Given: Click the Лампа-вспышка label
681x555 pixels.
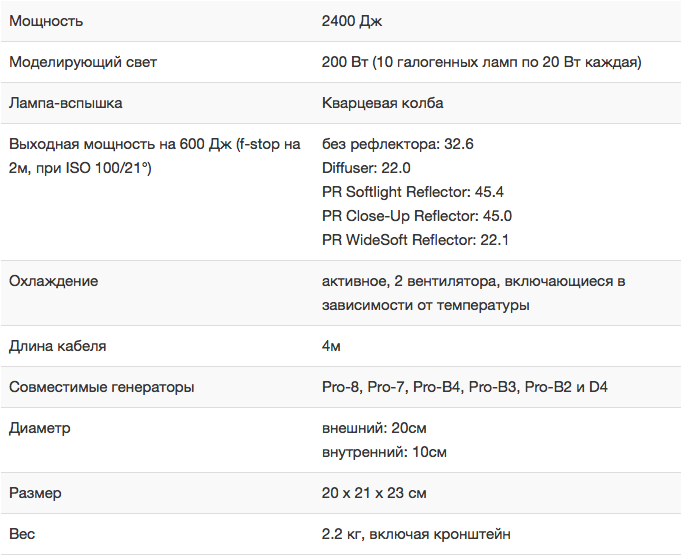Looking at the screenshot, I should [x=66, y=103].
